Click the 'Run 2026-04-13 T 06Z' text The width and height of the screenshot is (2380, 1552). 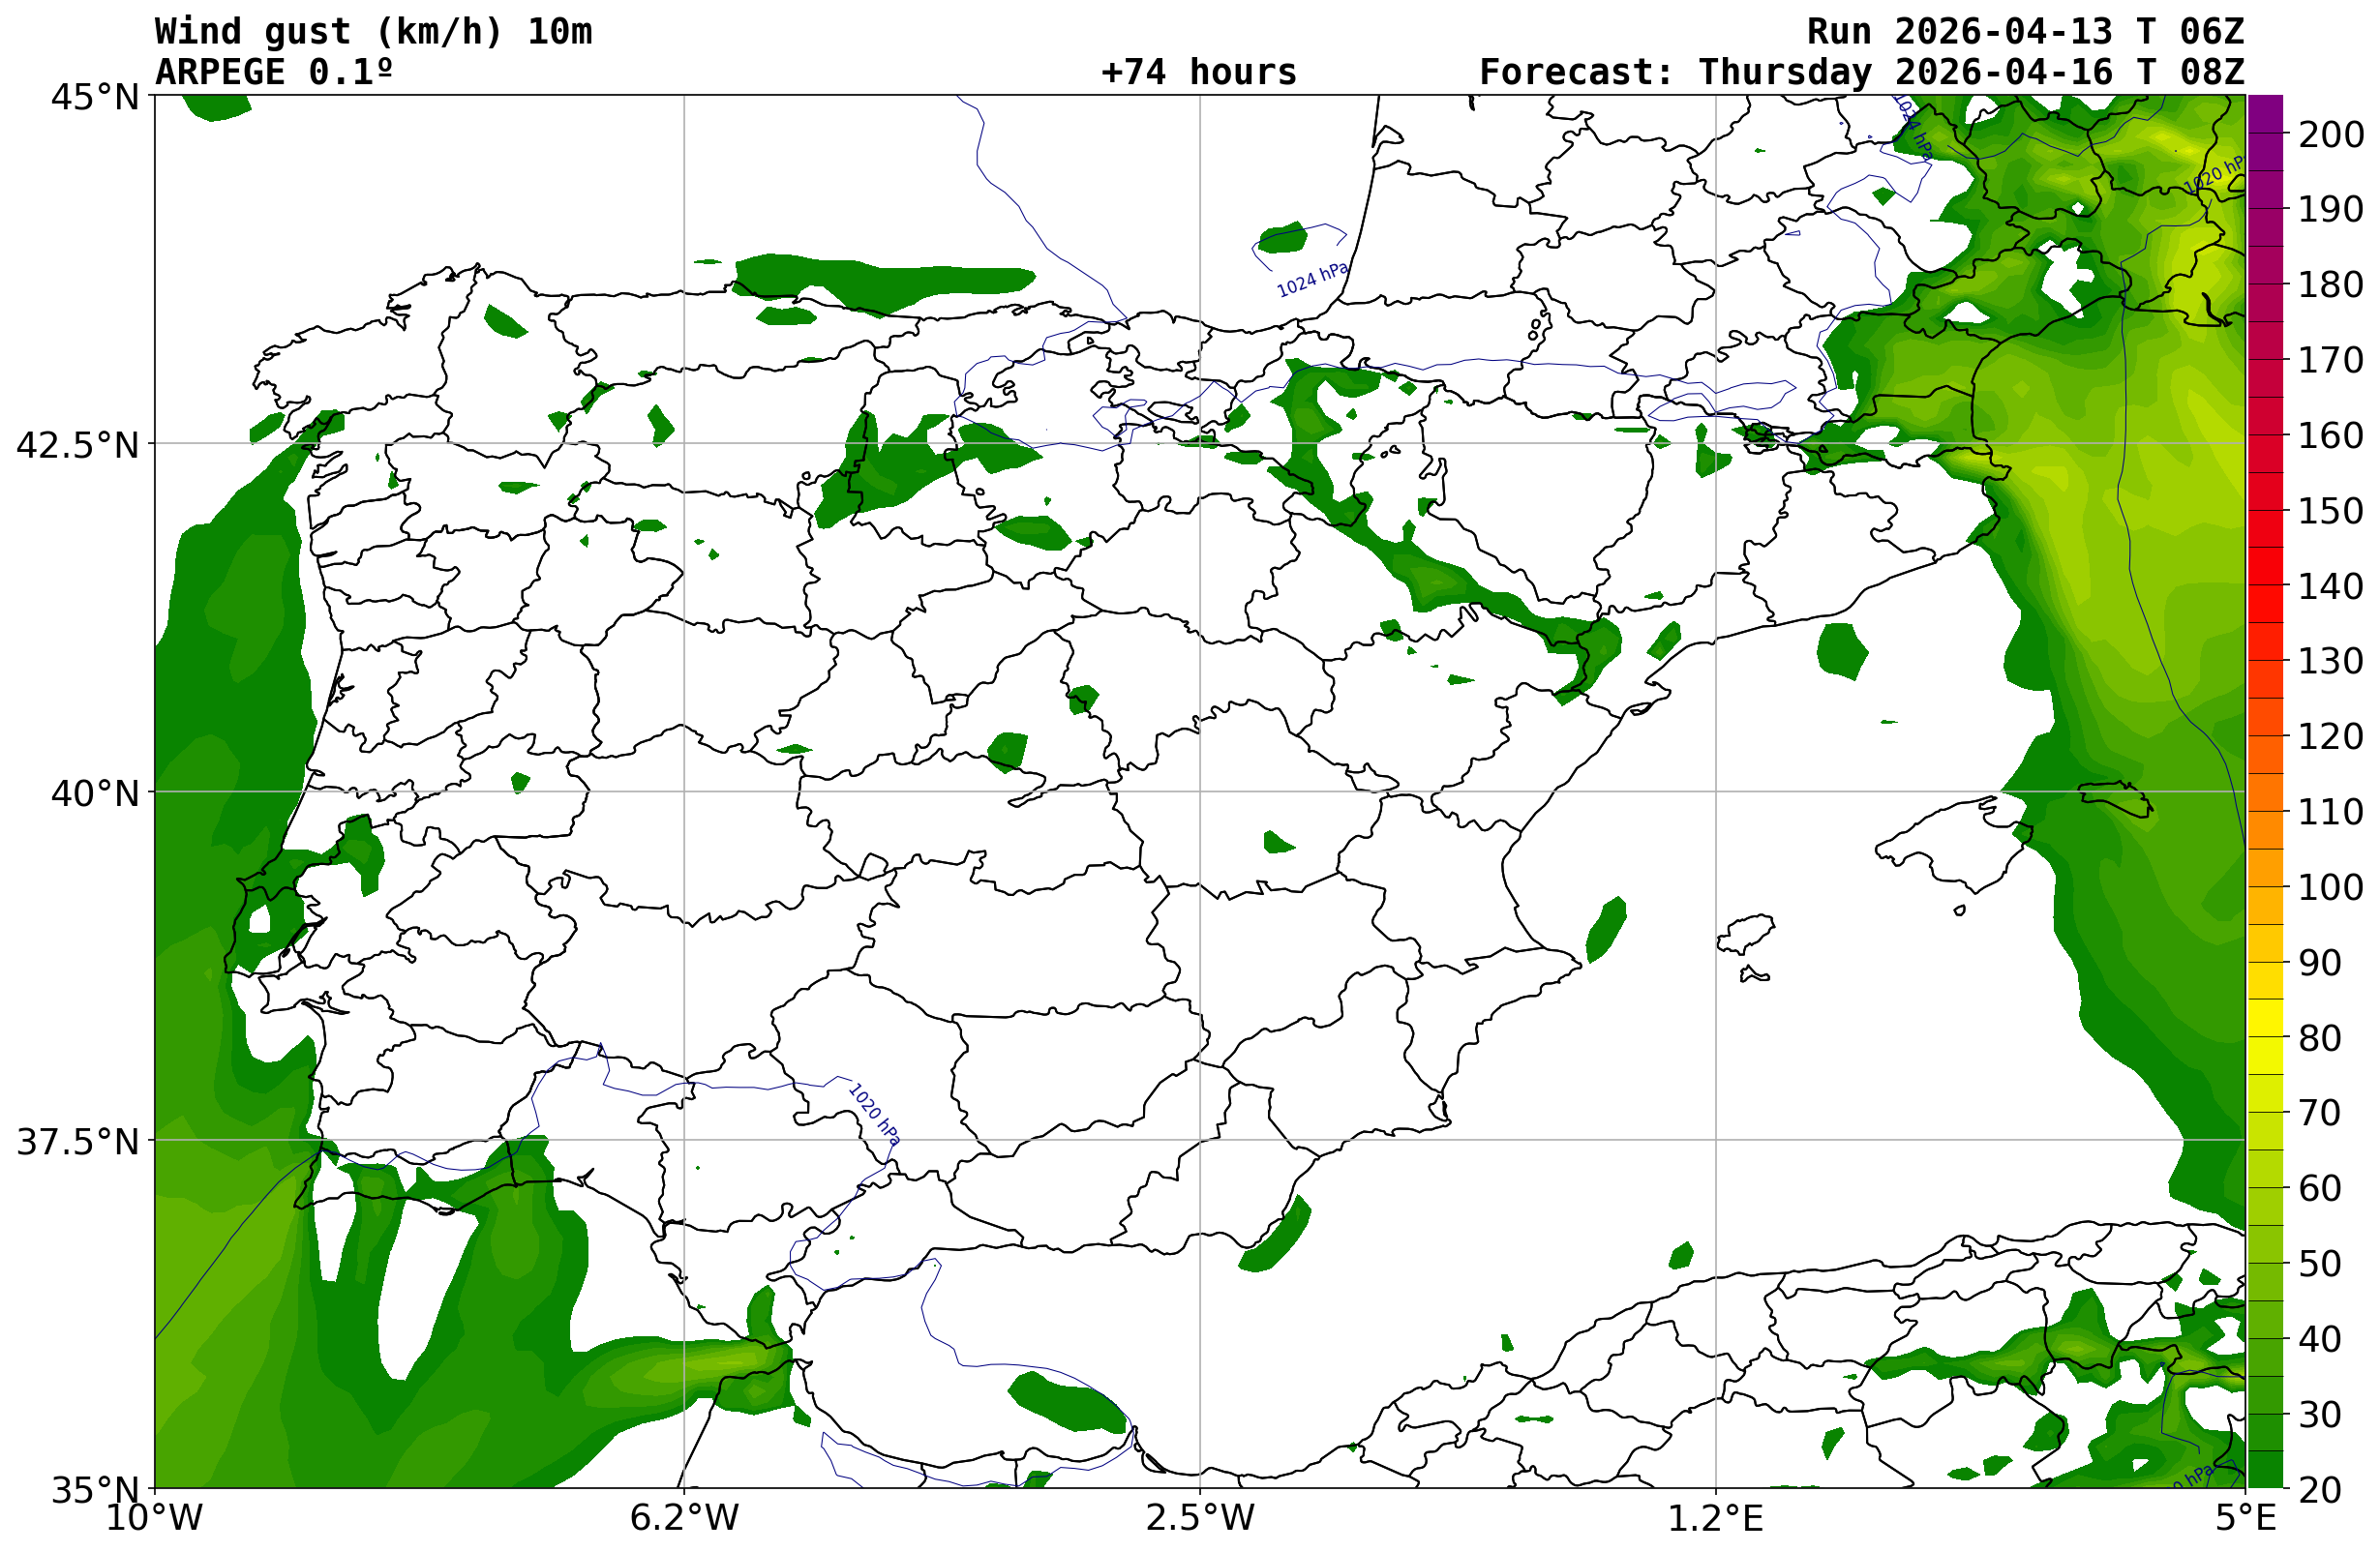(2025, 32)
